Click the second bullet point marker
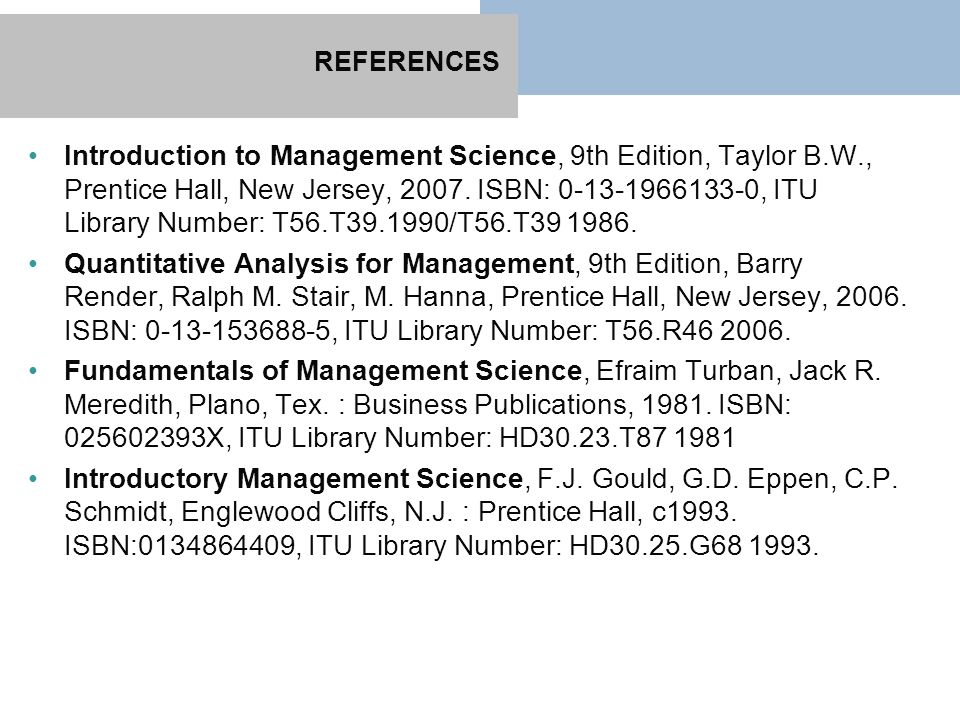The height and width of the screenshot is (720, 960). 33,264
